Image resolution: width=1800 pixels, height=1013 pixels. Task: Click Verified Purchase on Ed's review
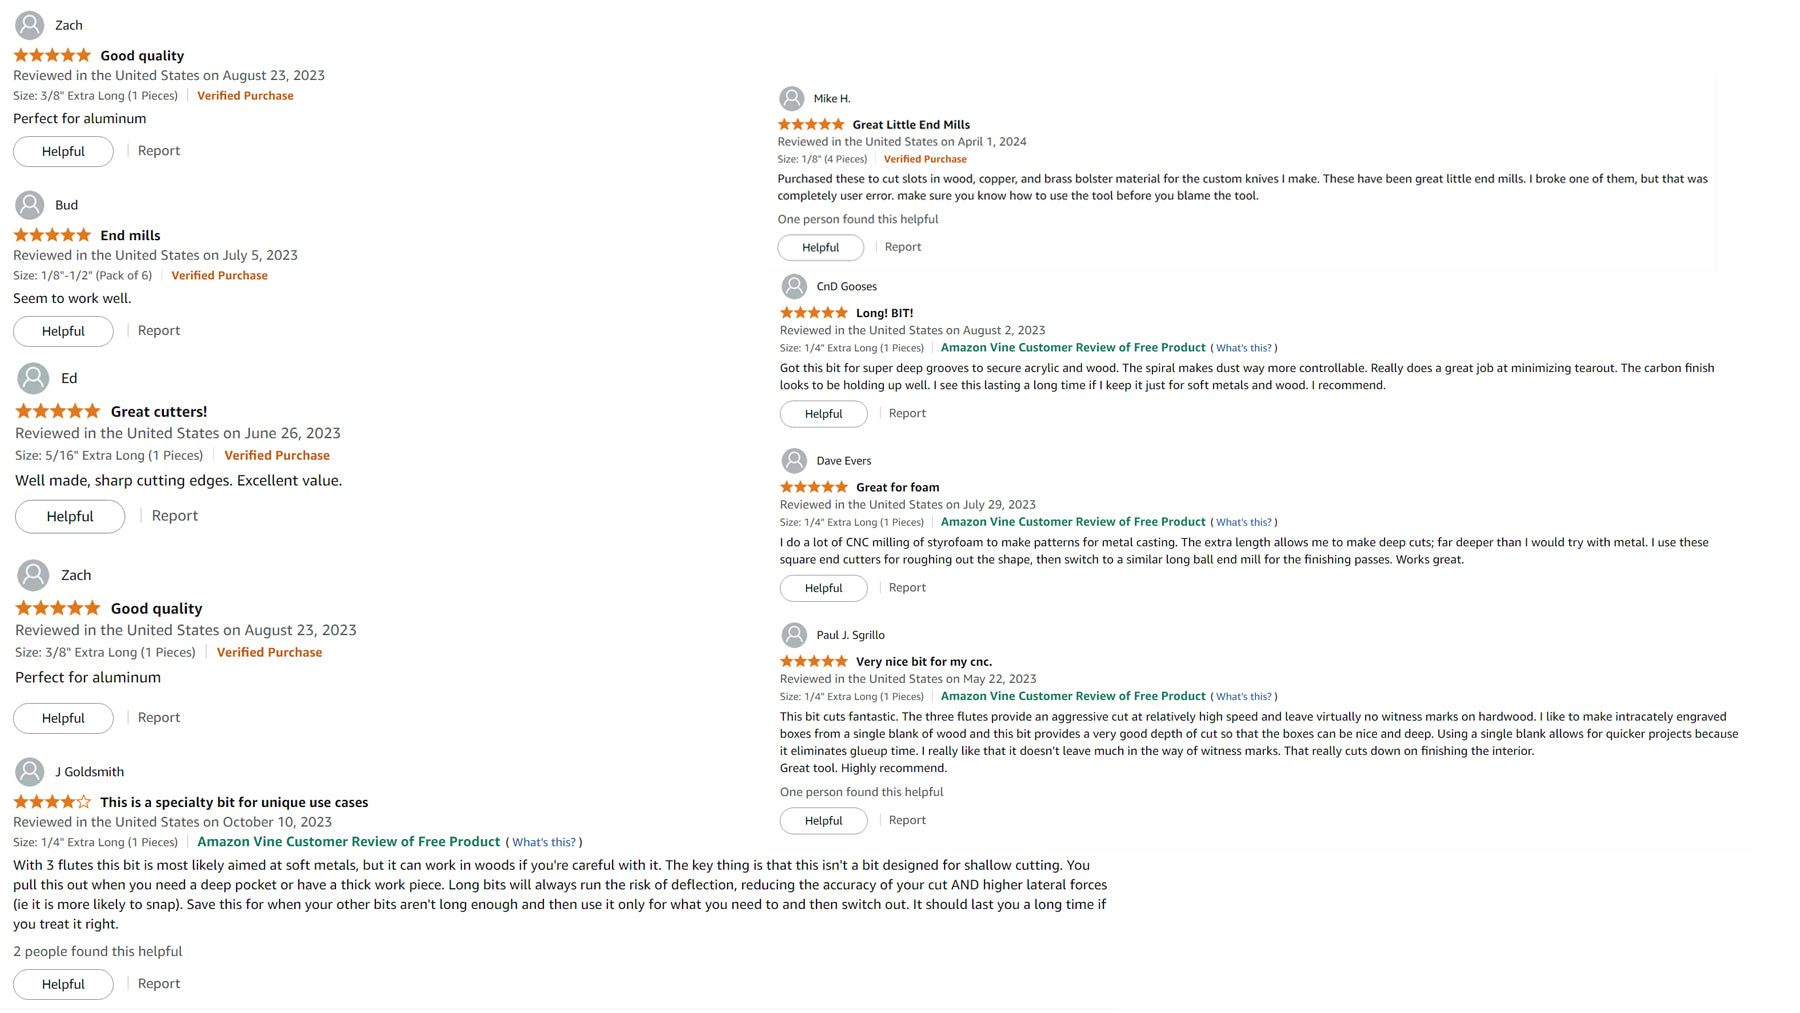277,455
